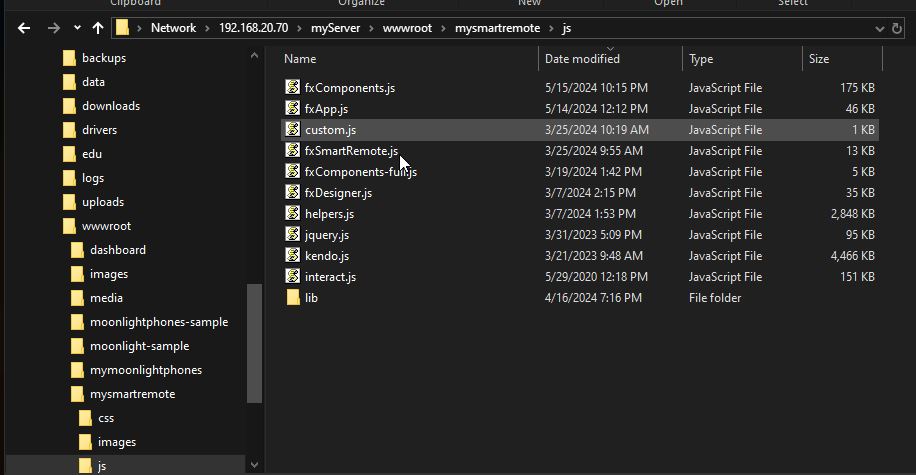Open recent locations dropdown arrow
916x475 pixels.
pyautogui.click(x=77, y=28)
